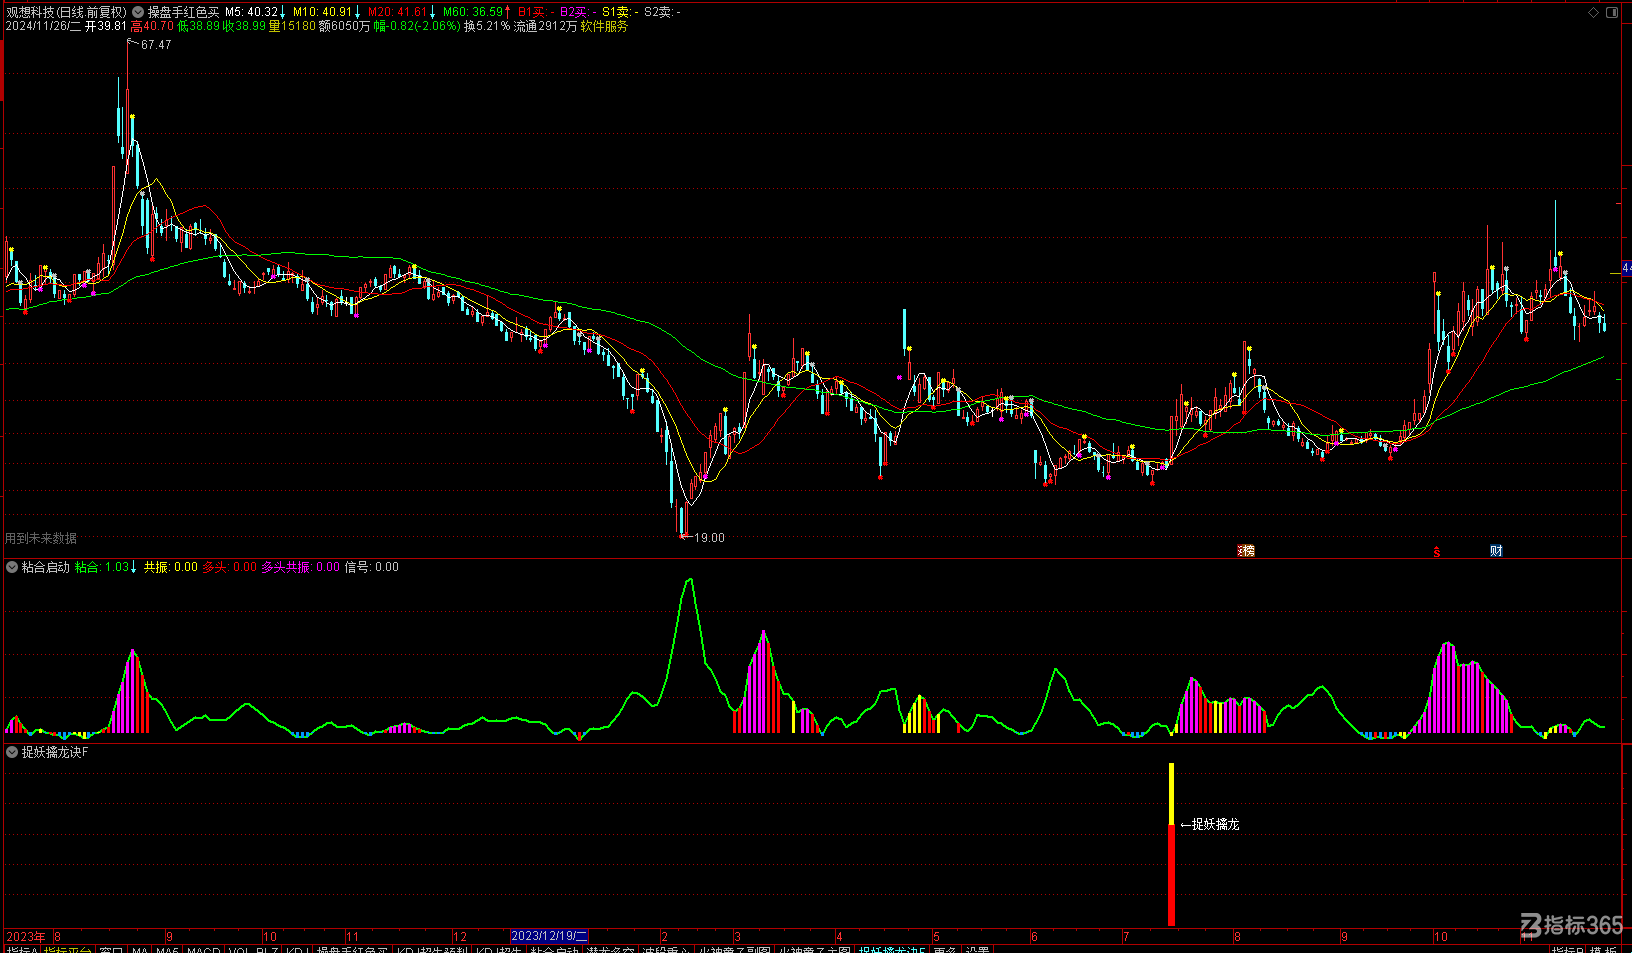
Task: Open the 操盘手红色买 indicator dropdown arrow
Action: (x=138, y=12)
